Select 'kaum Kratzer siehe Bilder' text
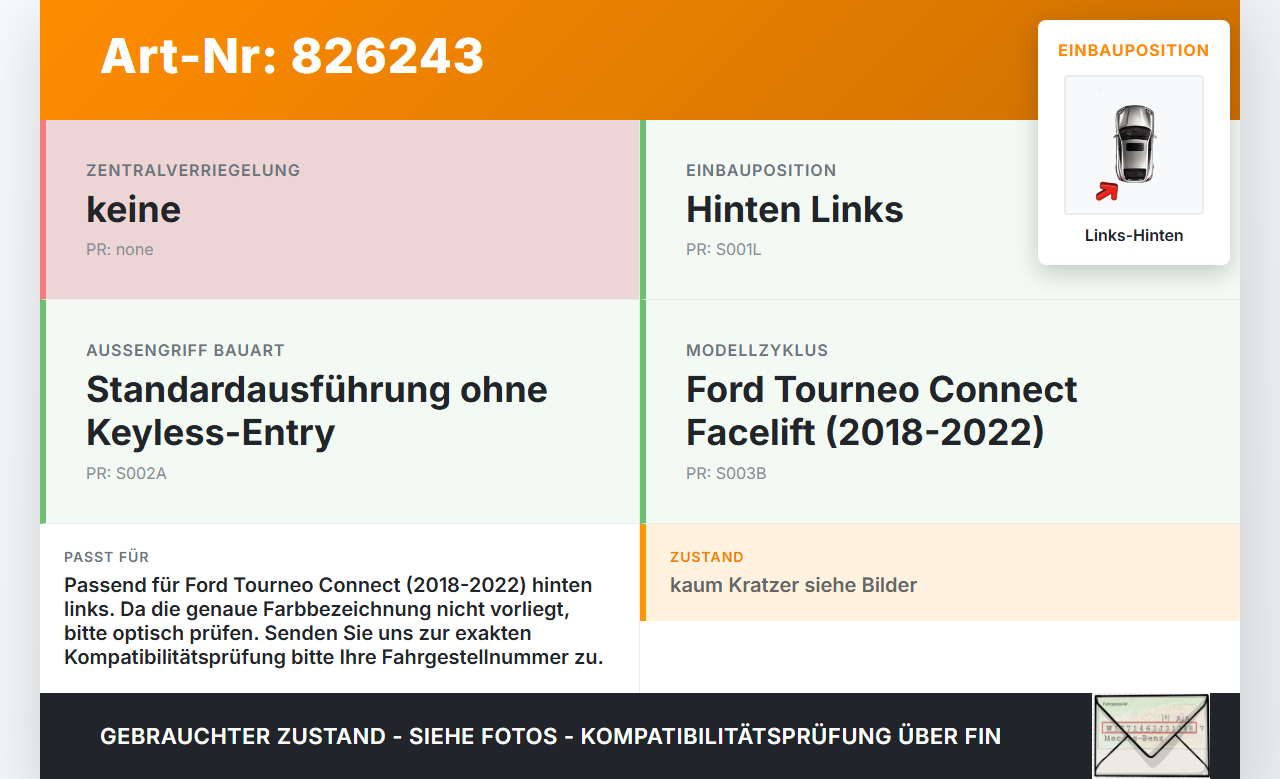The image size is (1280, 779). pos(793,585)
